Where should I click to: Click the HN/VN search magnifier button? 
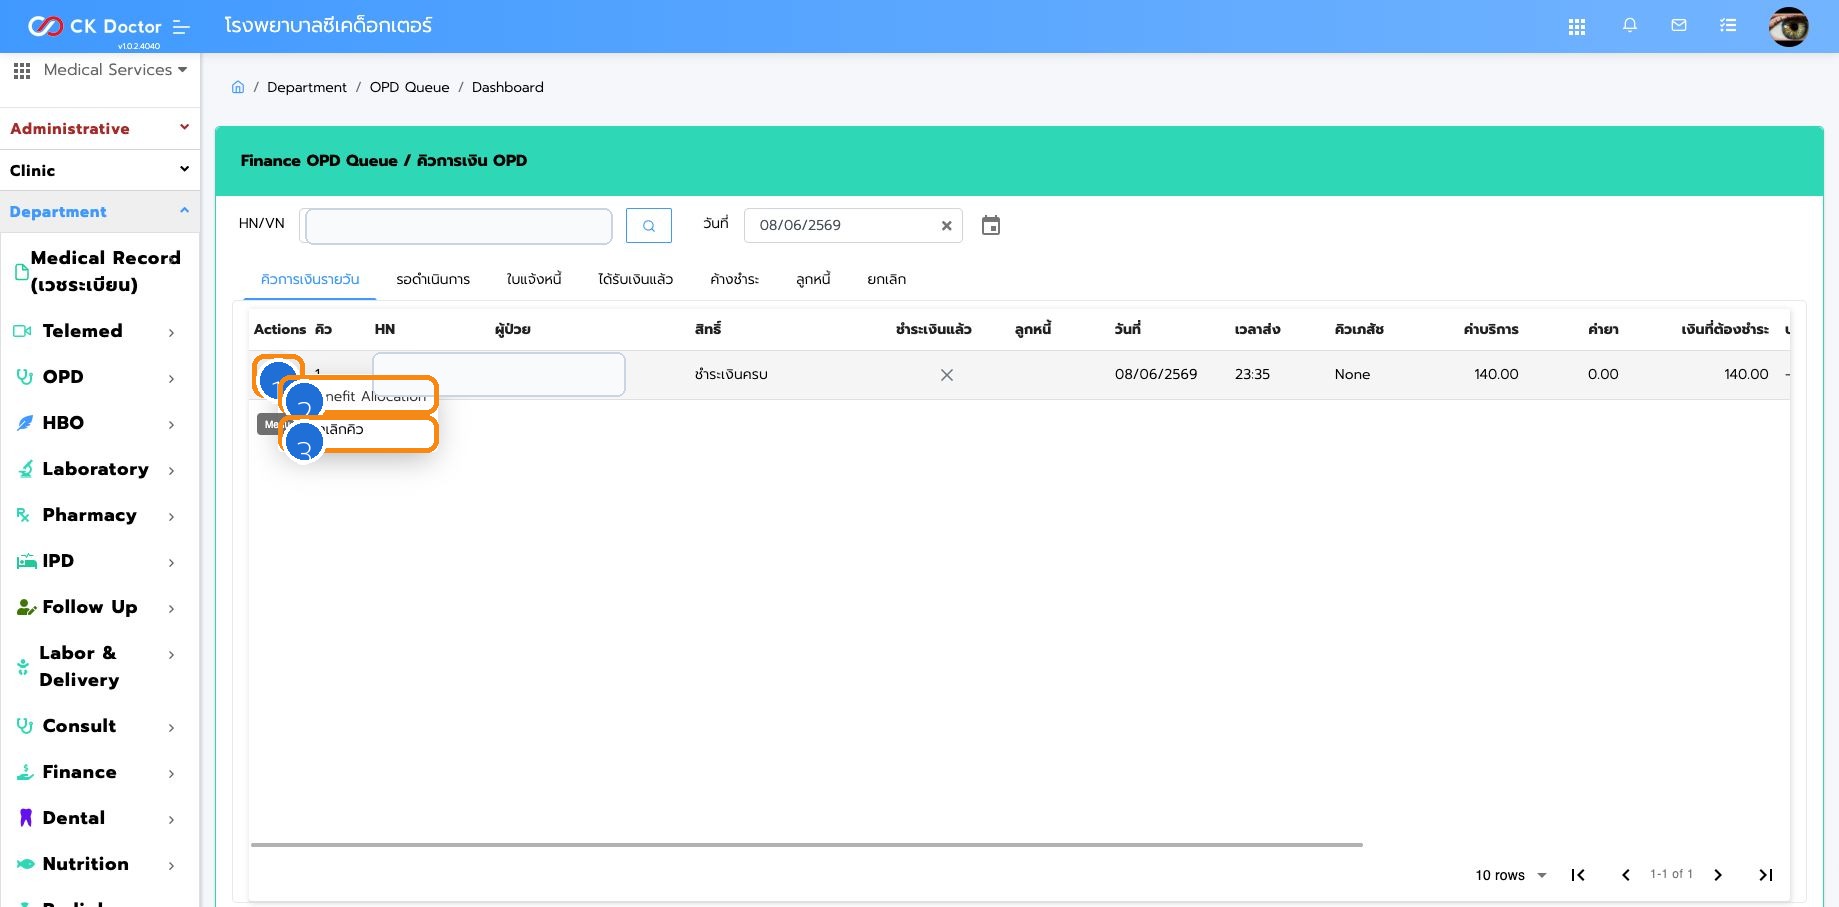649,225
